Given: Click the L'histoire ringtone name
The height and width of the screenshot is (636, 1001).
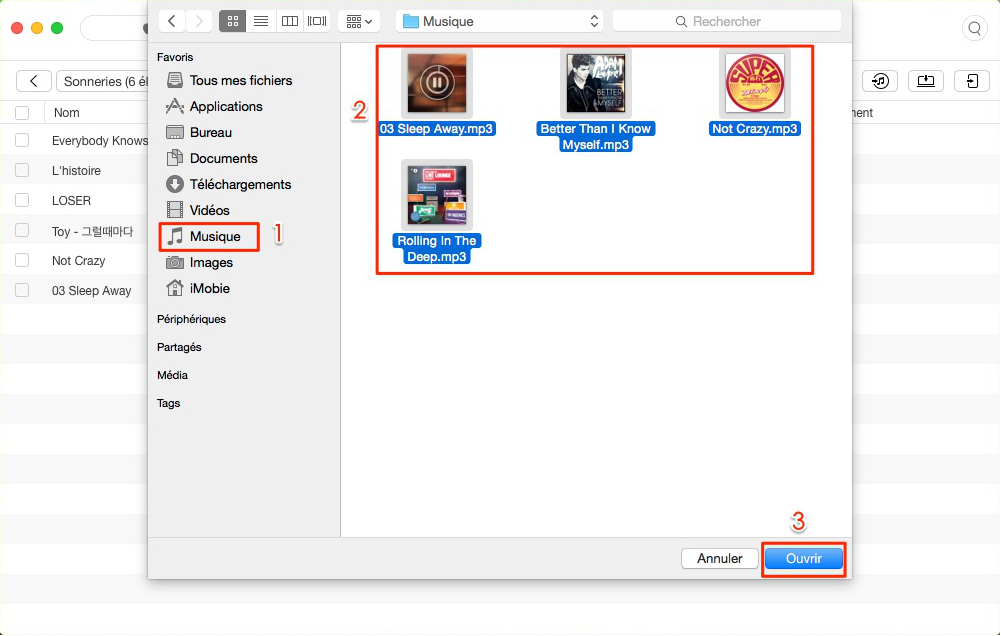Looking at the screenshot, I should (x=76, y=170).
